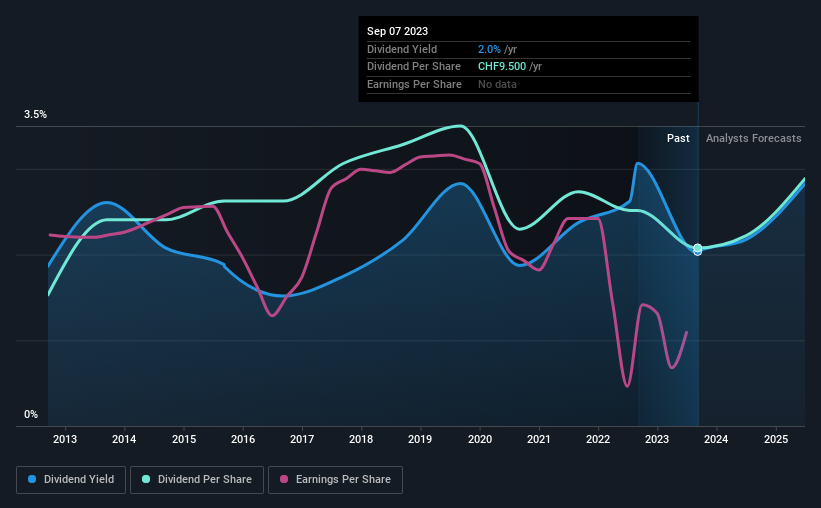Click the Earnings Per Share row label in tooltip
Screen dimensions: 821x508
tap(414, 84)
